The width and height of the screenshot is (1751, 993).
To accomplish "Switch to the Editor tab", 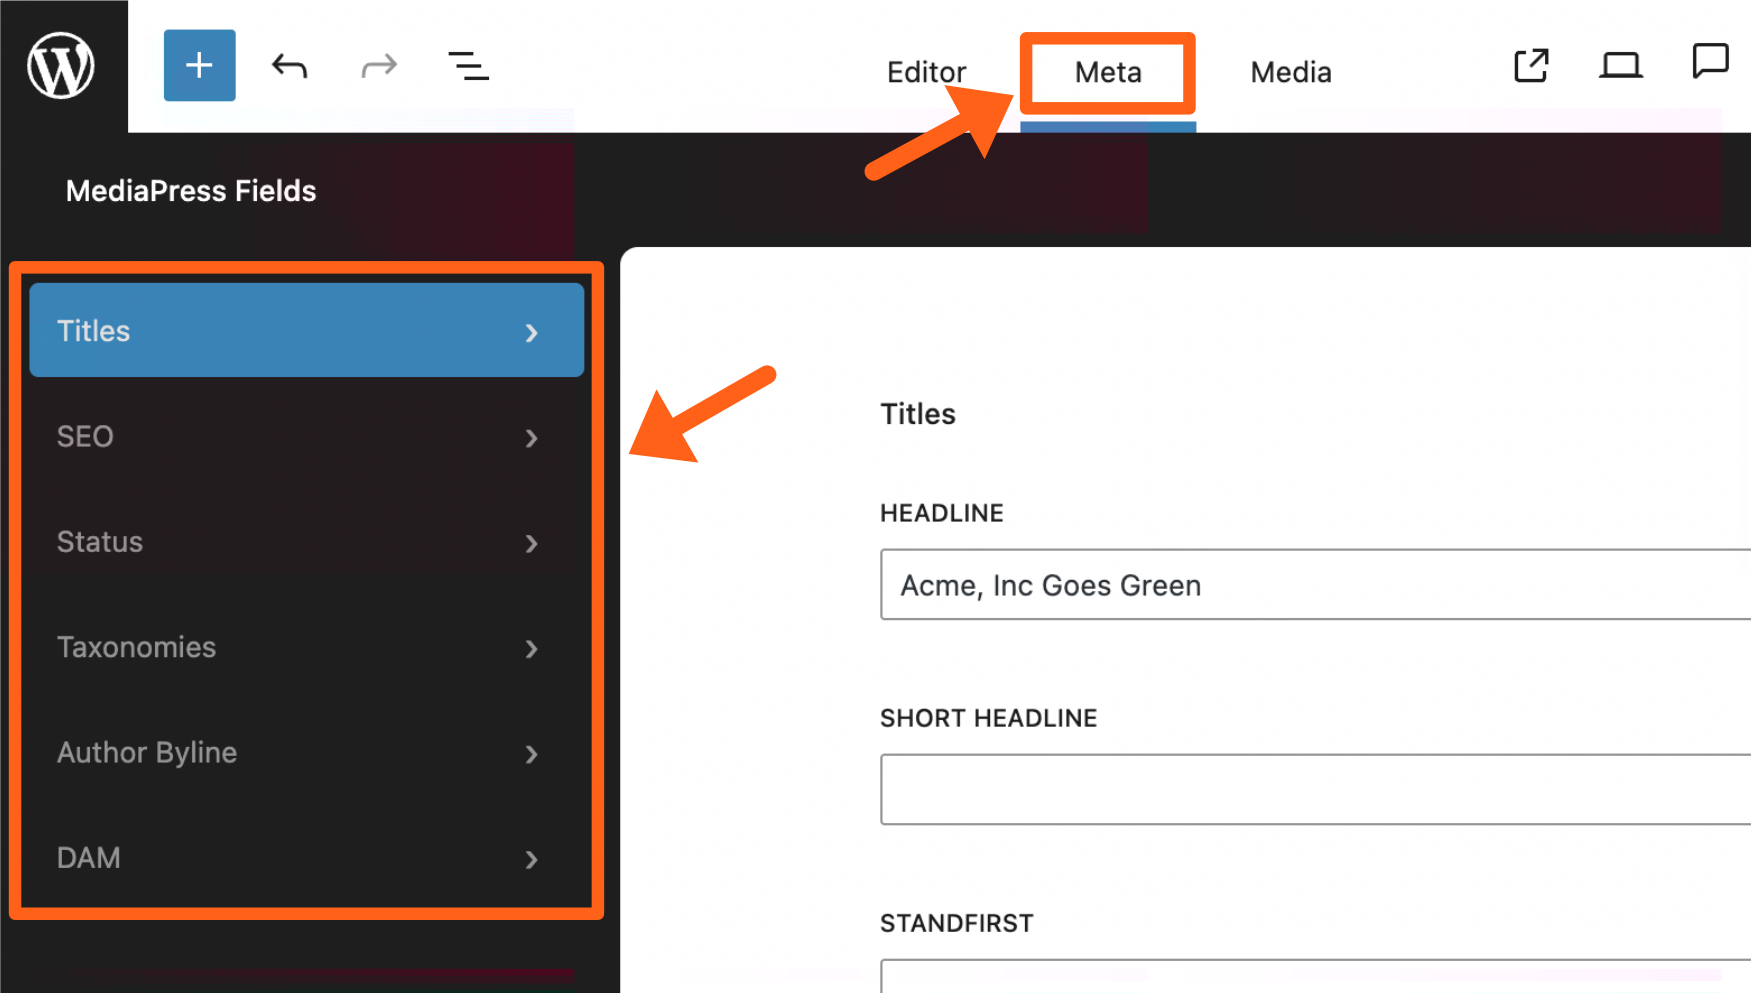I will click(x=926, y=72).
